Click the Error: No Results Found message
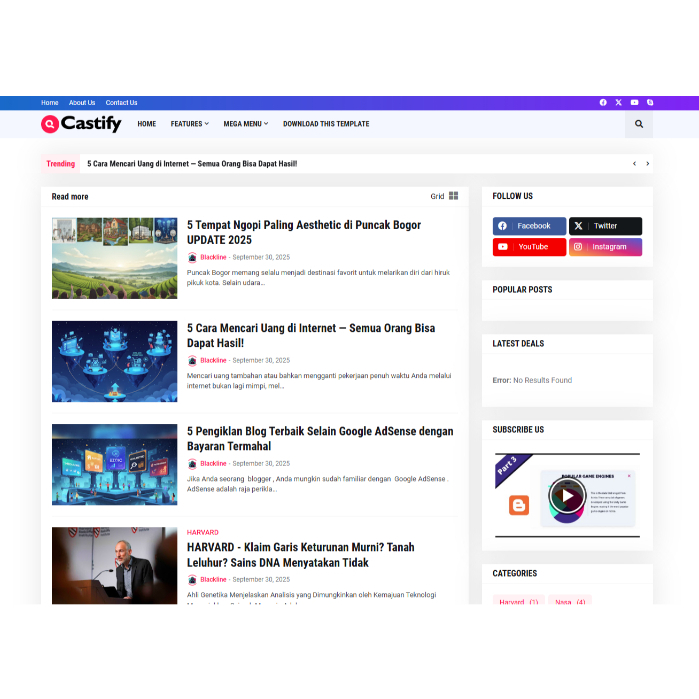 [532, 380]
